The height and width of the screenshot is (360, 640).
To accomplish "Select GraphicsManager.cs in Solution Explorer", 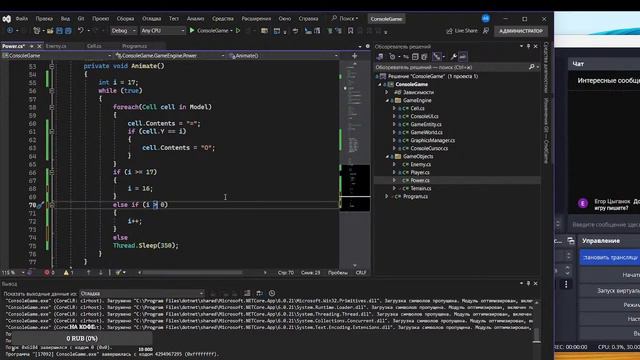I will pos(432,140).
